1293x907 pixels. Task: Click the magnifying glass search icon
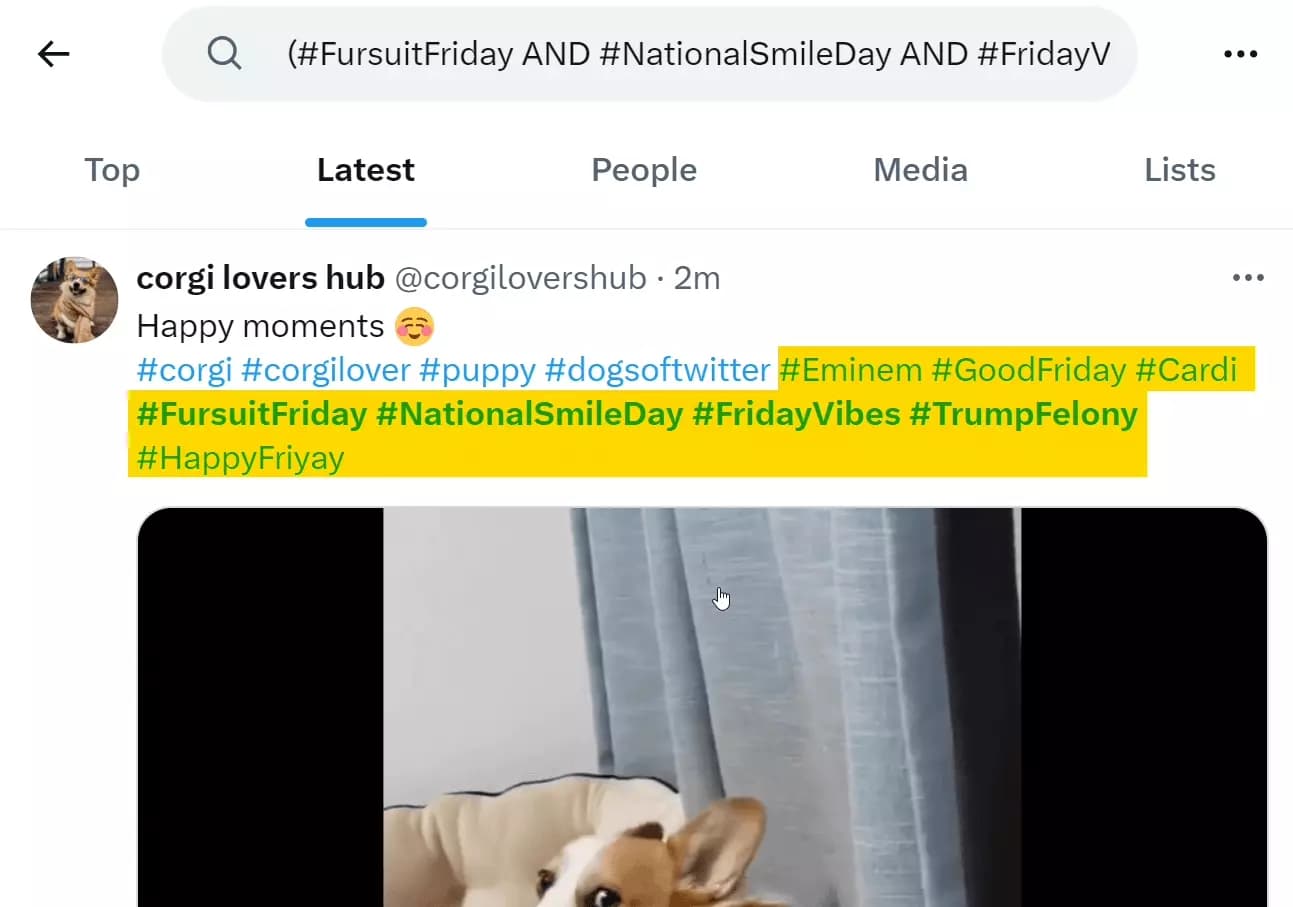(x=225, y=53)
